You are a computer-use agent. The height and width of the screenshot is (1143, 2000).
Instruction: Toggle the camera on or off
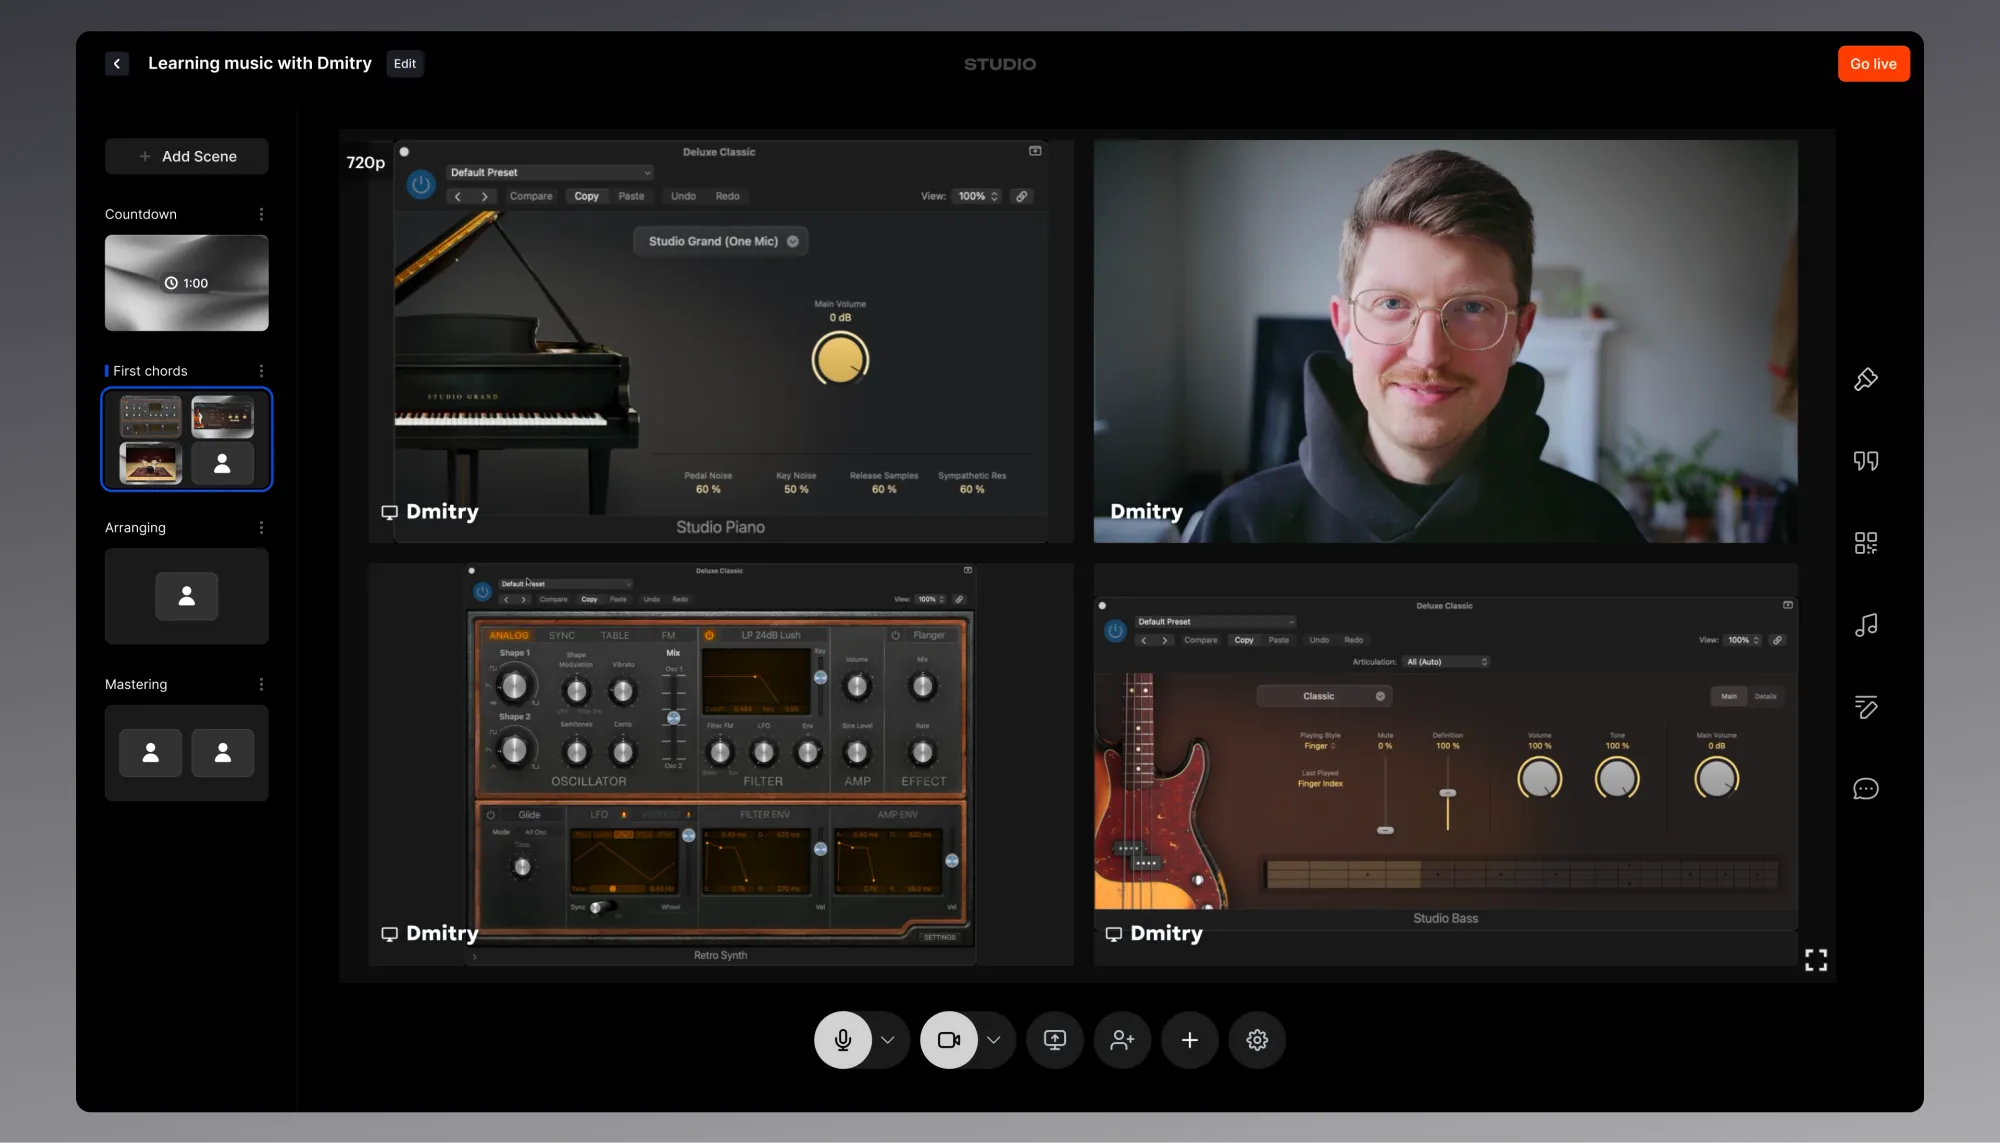click(949, 1040)
